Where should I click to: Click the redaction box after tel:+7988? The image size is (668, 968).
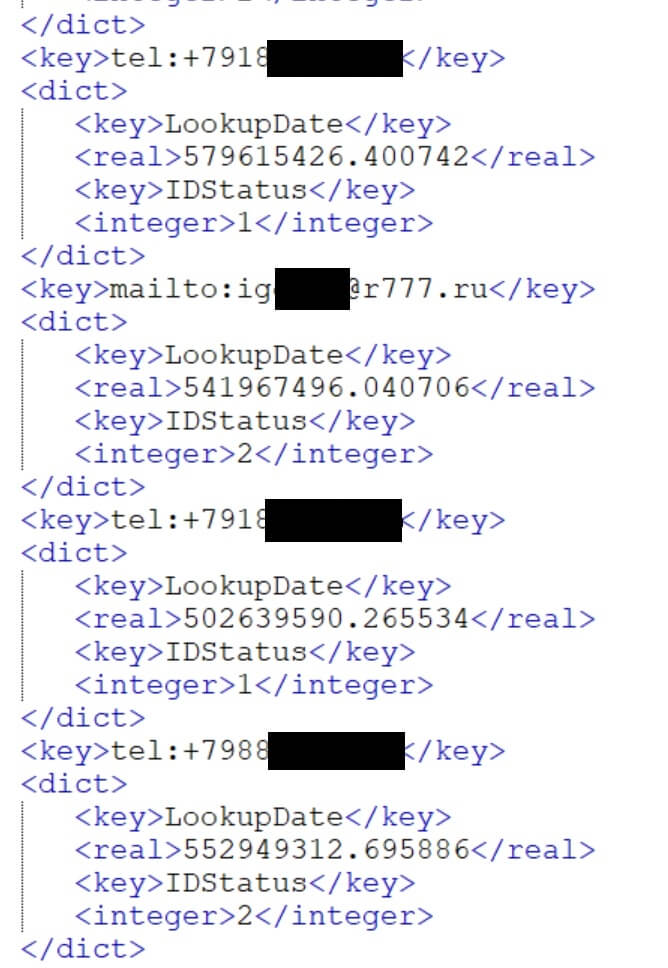[336, 751]
